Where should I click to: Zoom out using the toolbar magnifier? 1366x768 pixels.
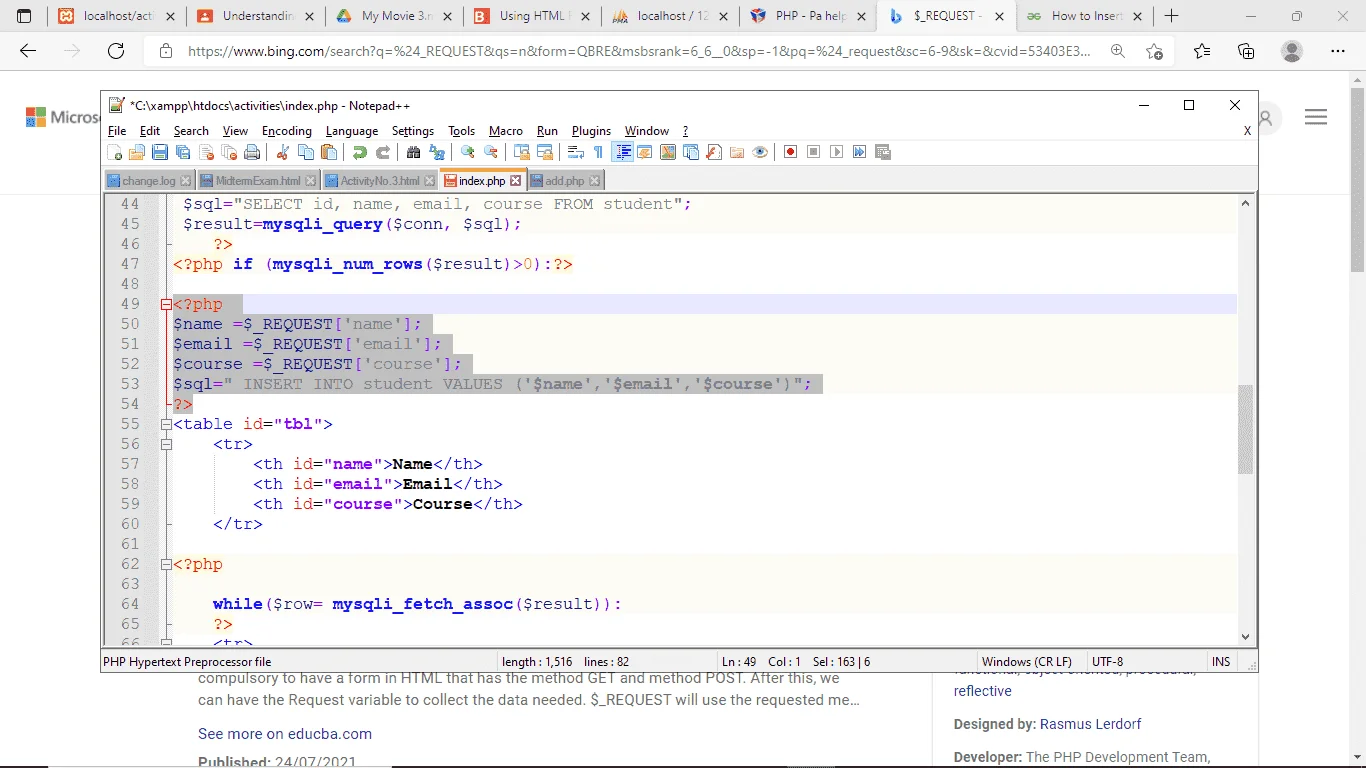[491, 152]
